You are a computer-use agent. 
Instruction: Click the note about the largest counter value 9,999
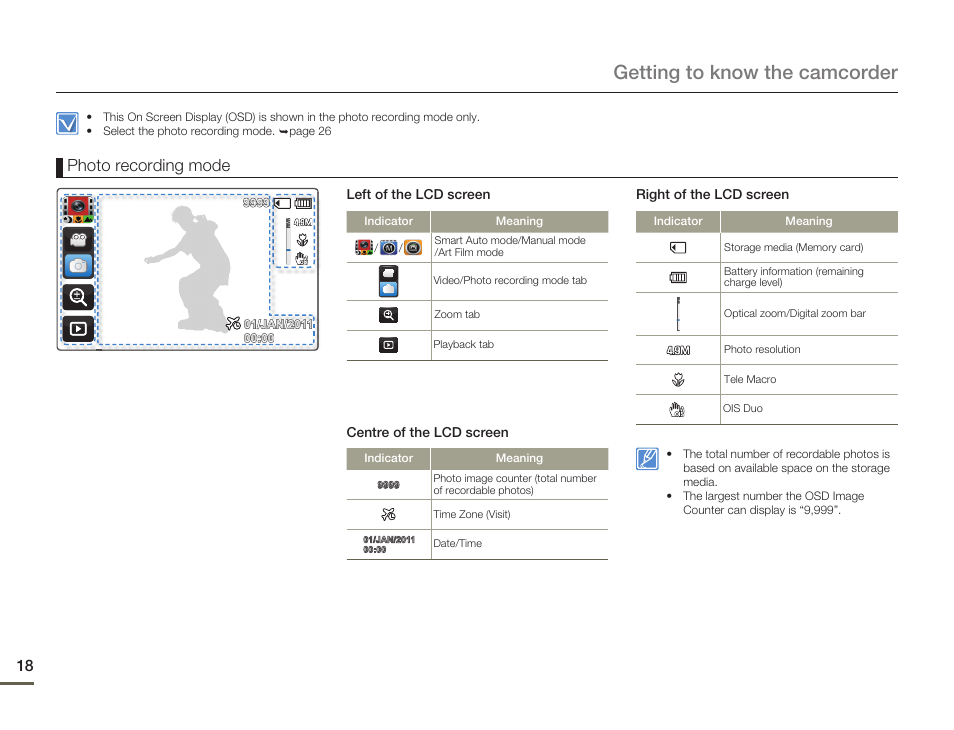(773, 503)
